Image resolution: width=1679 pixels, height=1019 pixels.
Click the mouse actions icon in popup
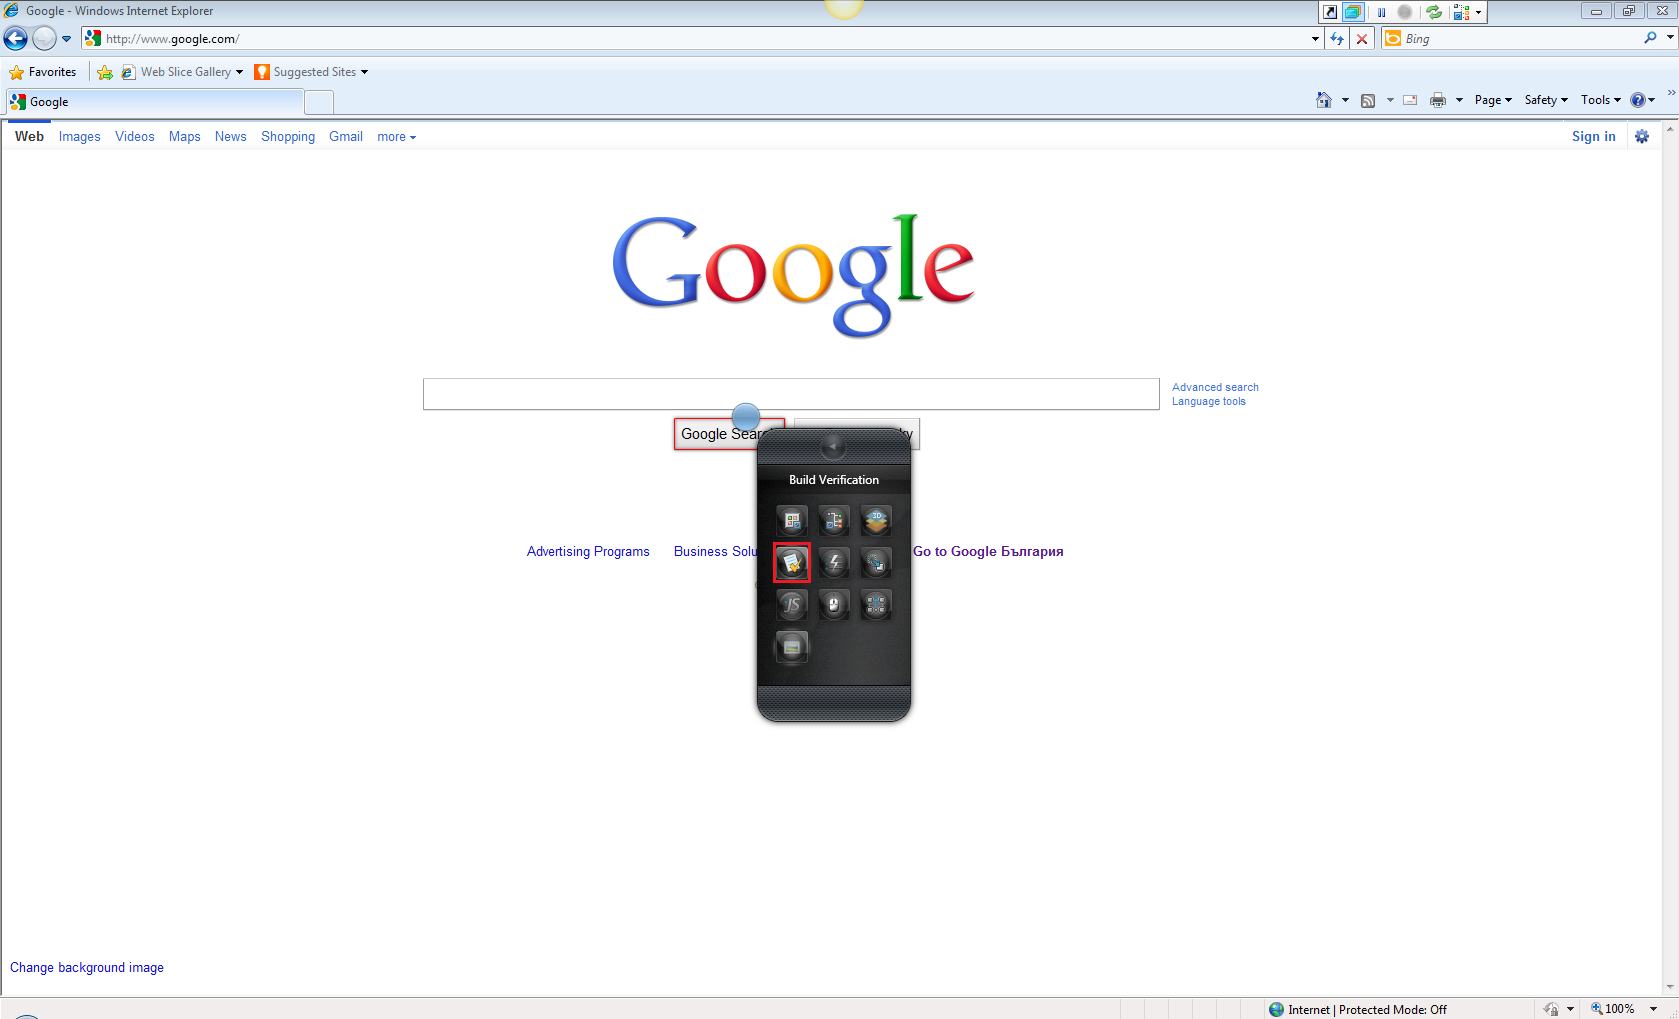point(834,605)
